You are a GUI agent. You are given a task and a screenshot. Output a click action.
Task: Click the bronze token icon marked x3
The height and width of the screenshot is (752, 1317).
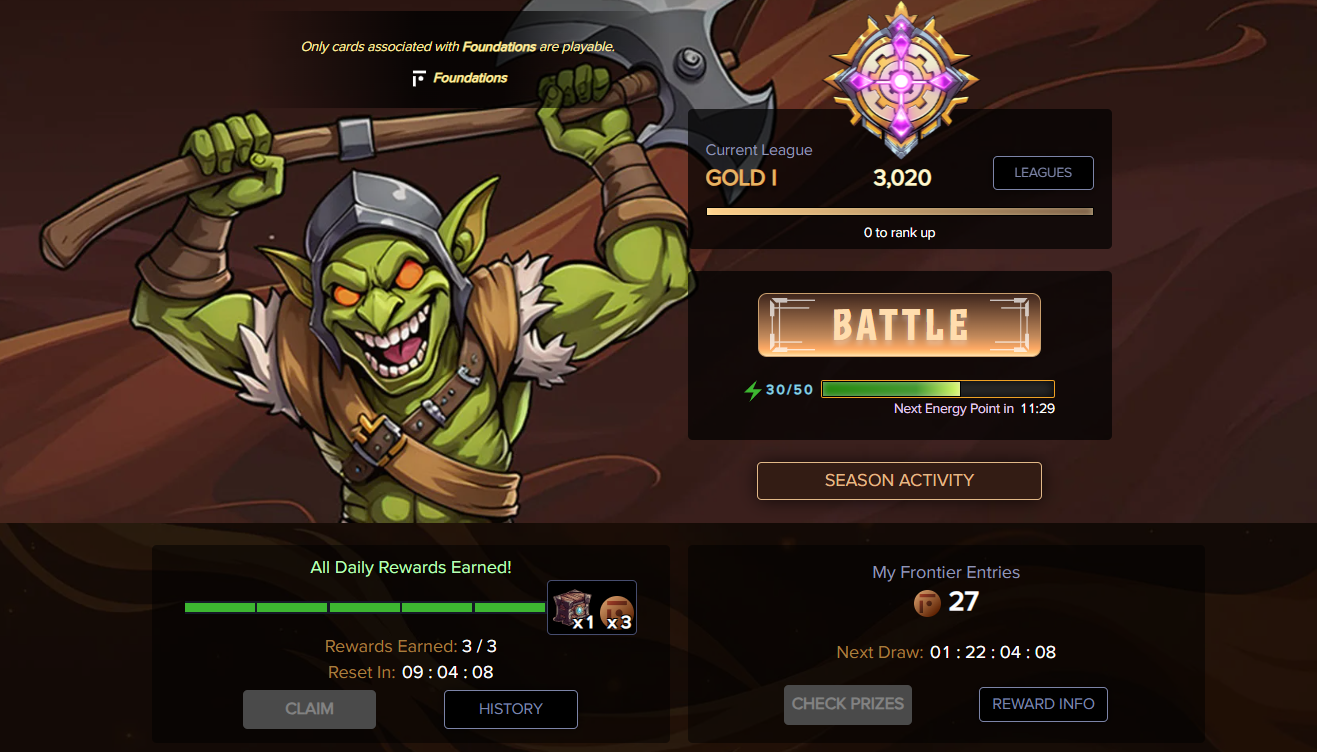(616, 612)
